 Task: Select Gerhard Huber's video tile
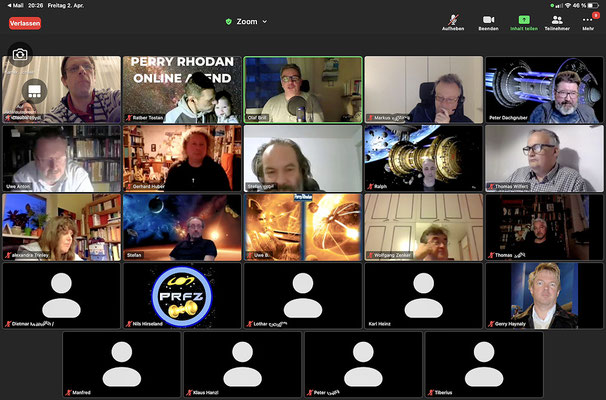click(x=182, y=158)
